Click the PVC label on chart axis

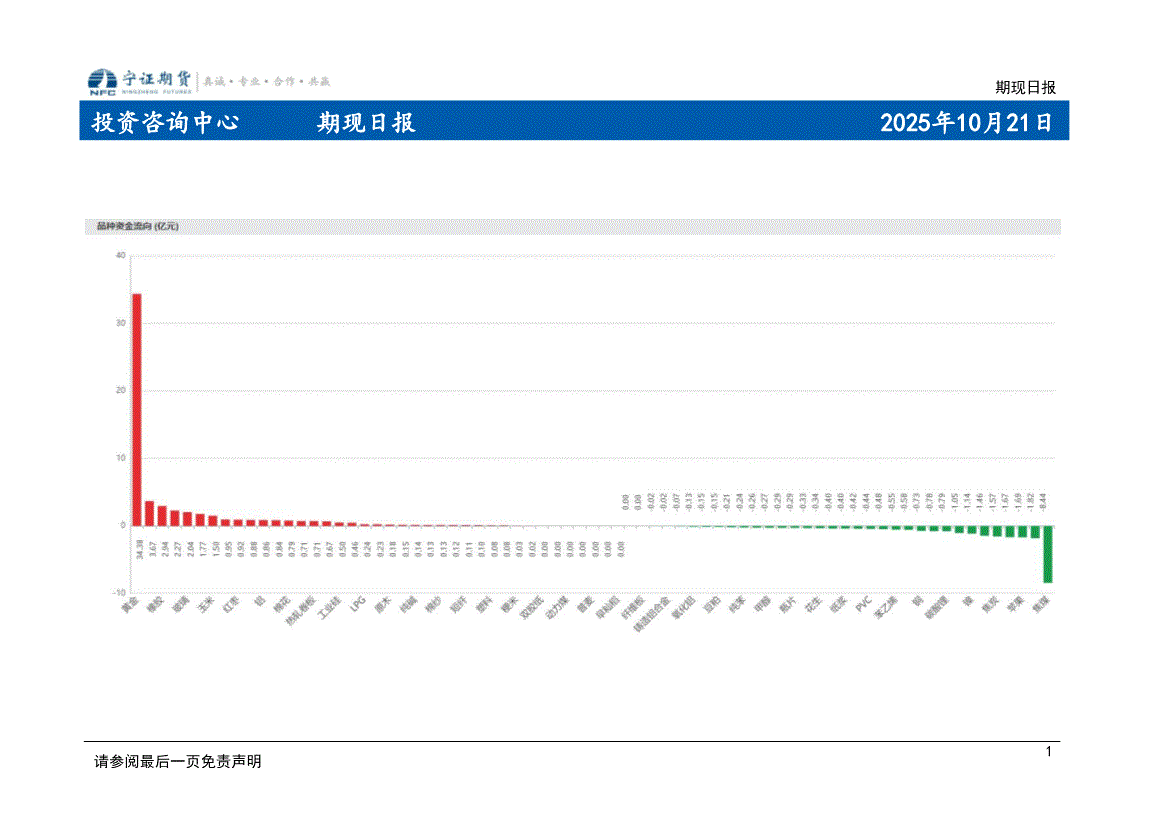[863, 604]
